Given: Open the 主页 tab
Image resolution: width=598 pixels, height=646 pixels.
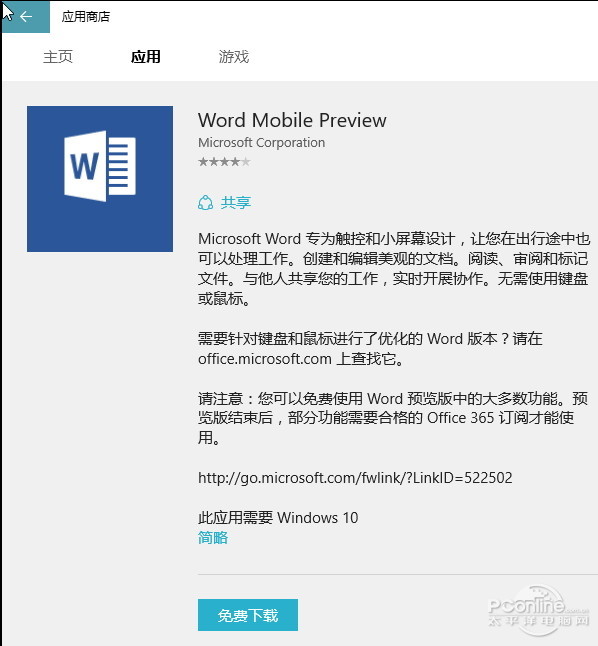Looking at the screenshot, I should click(x=58, y=57).
